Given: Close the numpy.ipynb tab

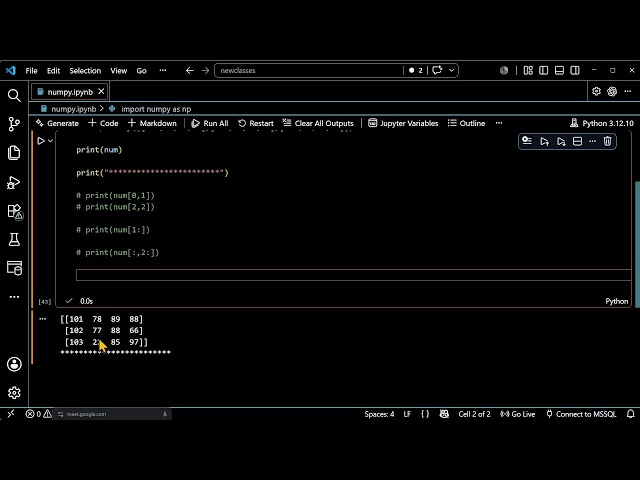Looking at the screenshot, I should (101, 92).
